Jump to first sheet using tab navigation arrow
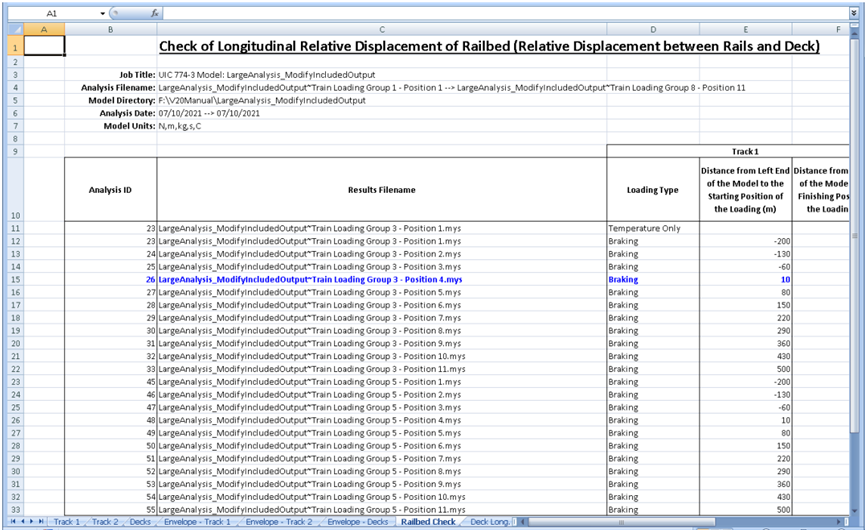865x530 pixels. point(11,522)
